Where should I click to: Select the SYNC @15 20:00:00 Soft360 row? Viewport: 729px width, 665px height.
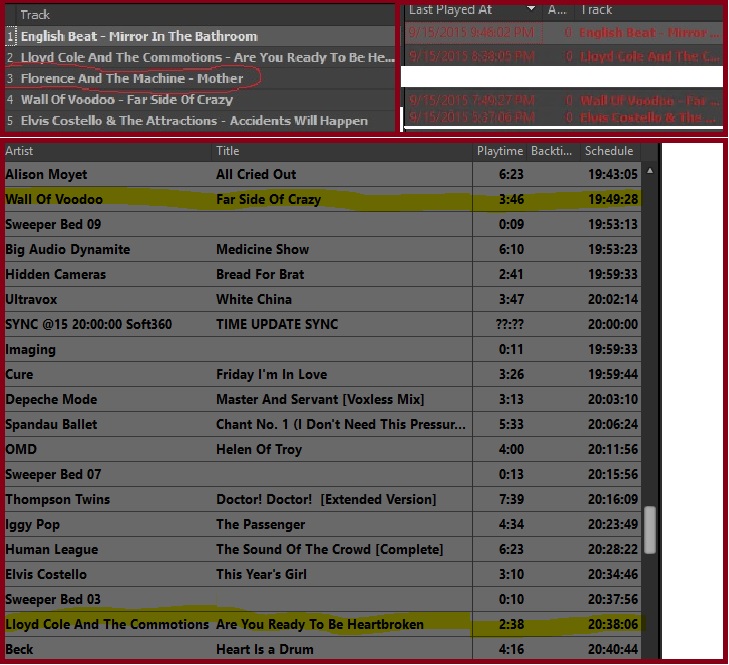coord(323,324)
